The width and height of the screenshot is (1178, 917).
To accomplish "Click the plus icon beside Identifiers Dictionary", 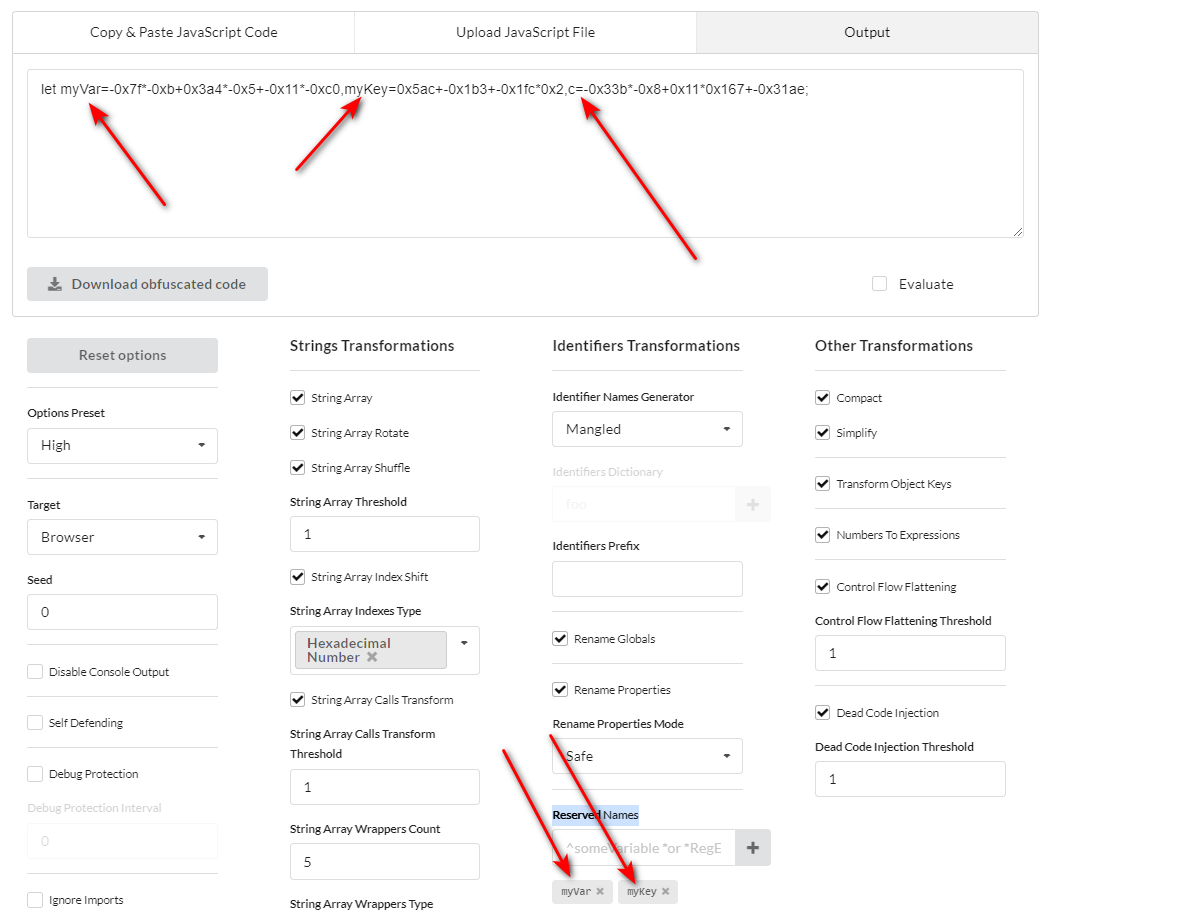I will pos(753,504).
